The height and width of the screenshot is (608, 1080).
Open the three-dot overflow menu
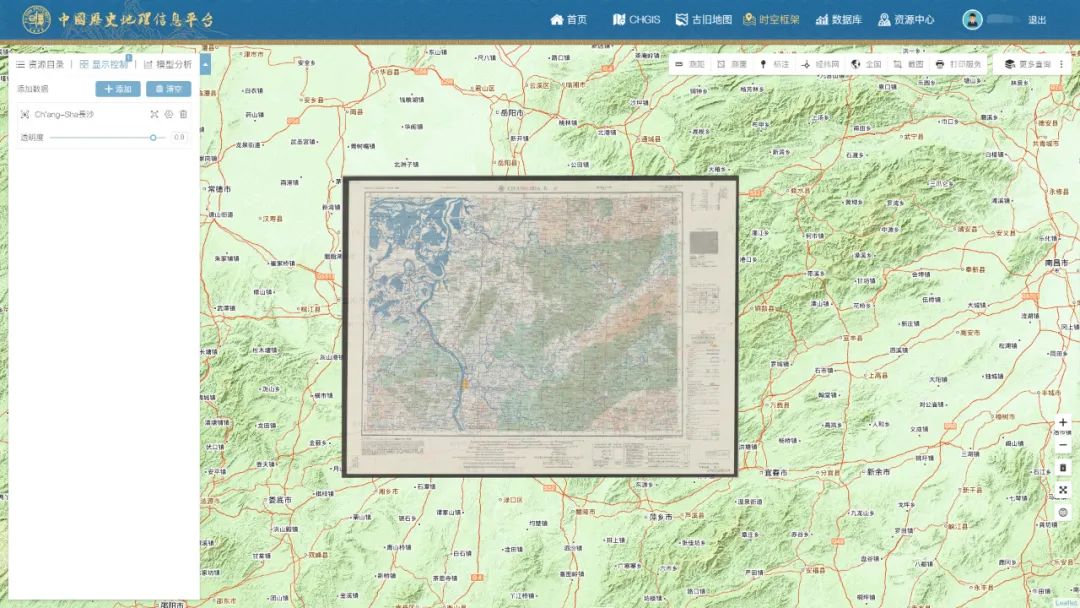click(x=1061, y=64)
